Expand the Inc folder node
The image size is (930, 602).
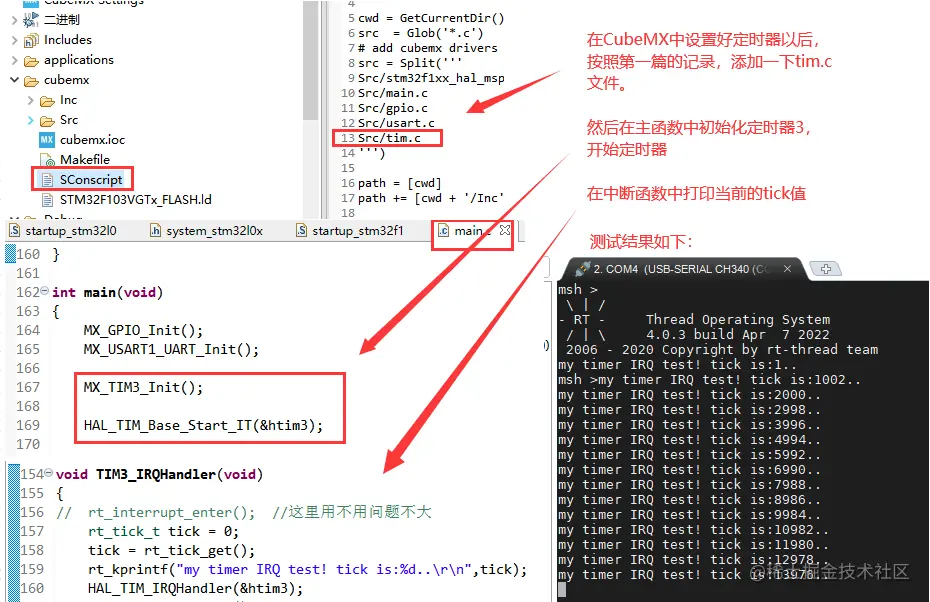31,100
